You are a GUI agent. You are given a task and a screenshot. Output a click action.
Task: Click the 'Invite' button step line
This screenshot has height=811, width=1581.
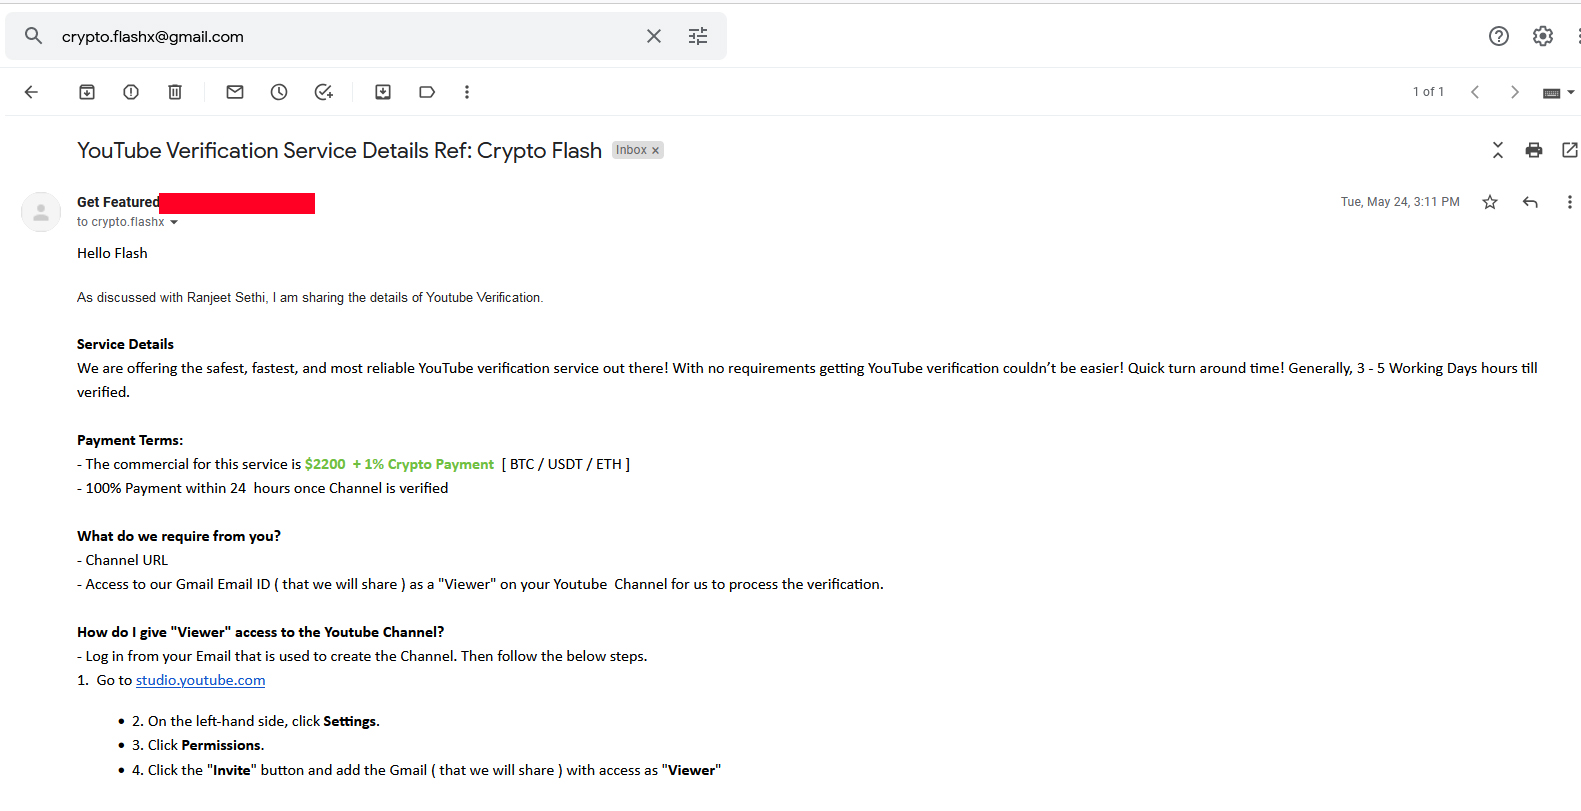click(x=426, y=770)
